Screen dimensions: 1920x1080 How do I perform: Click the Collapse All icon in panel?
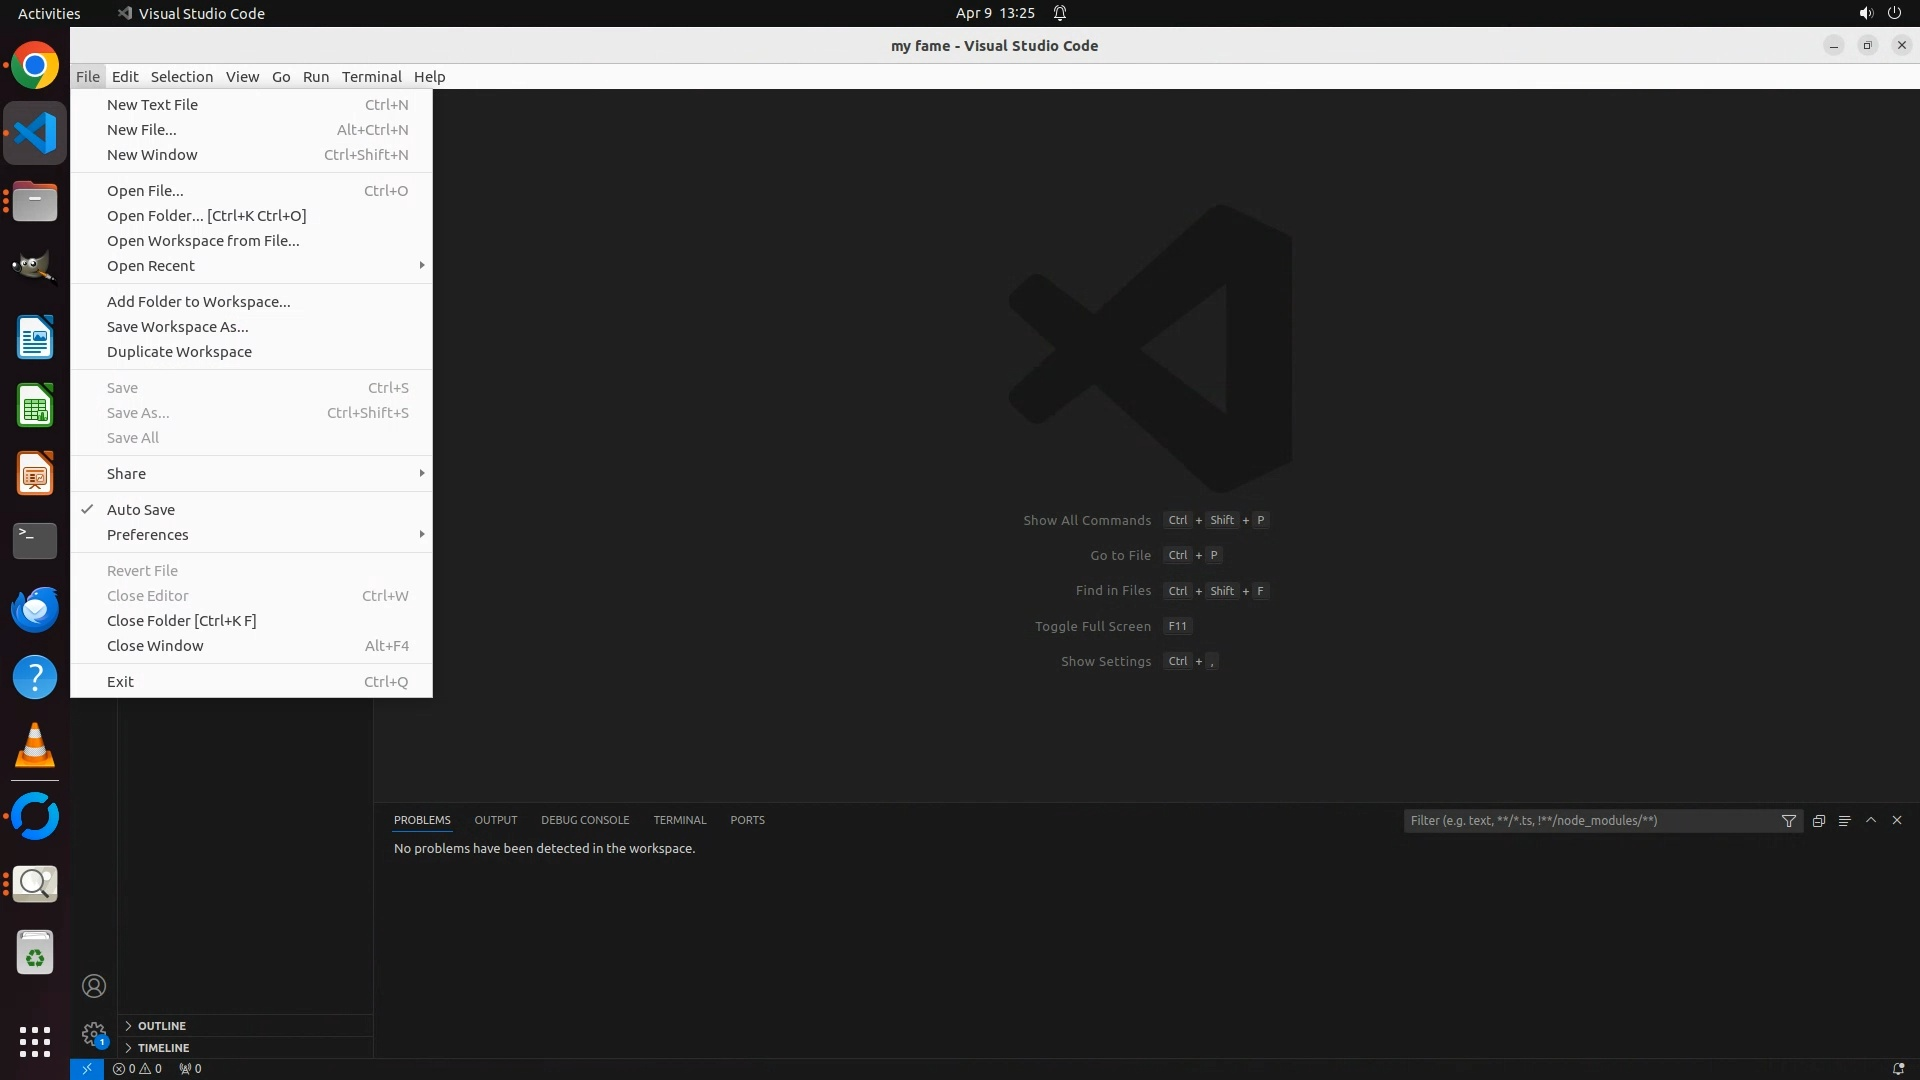point(1818,820)
